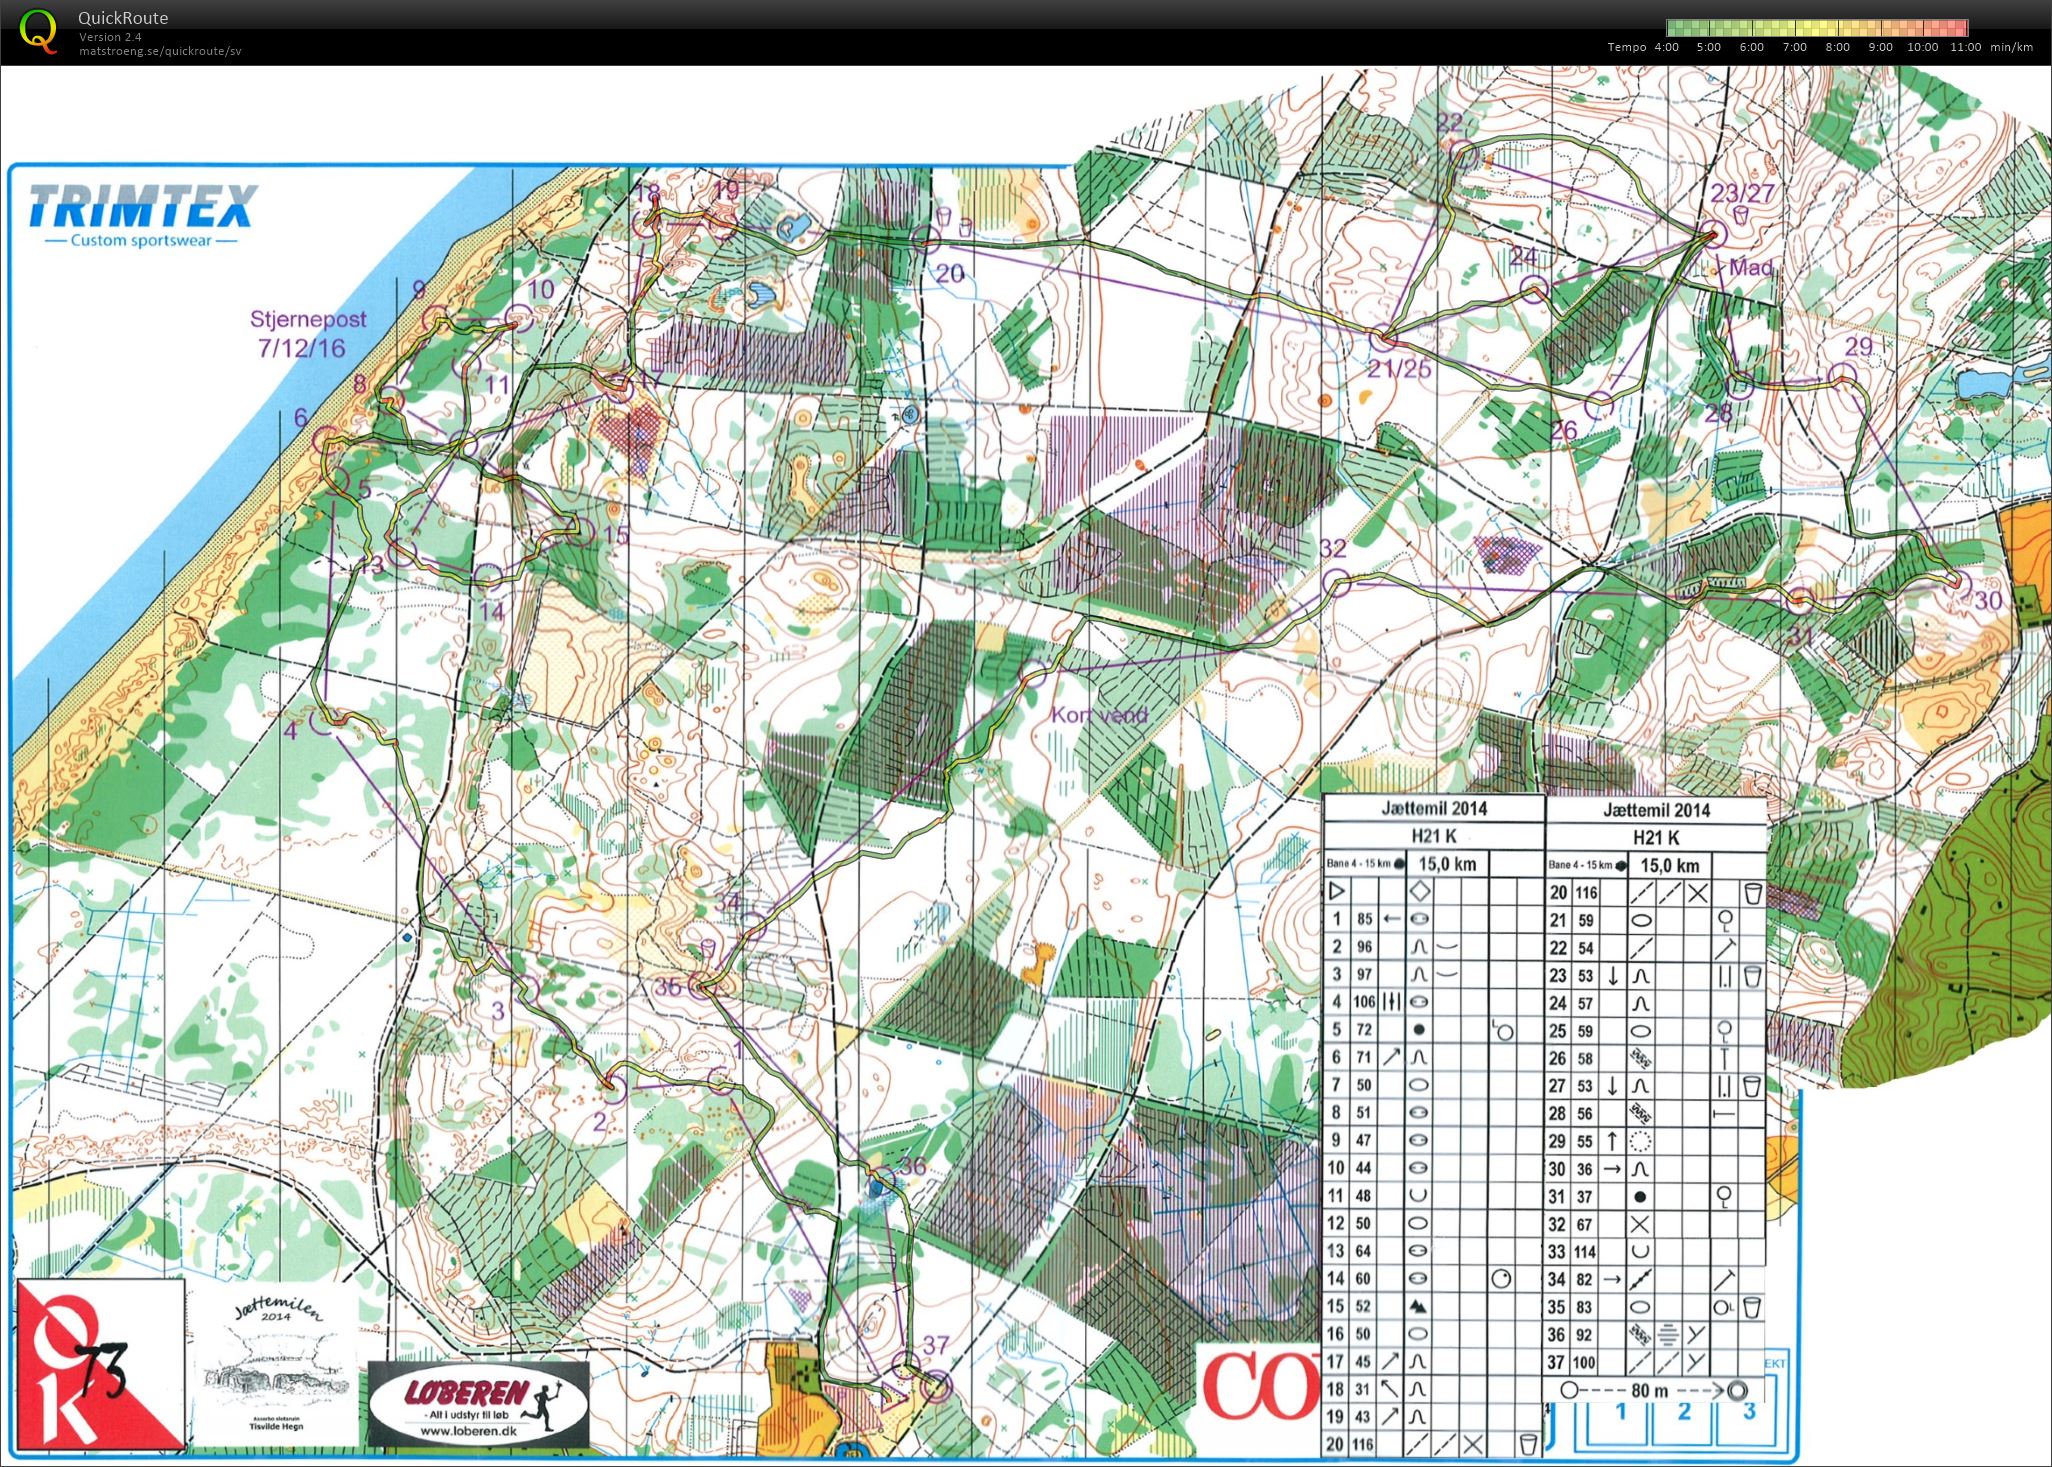Click control circle 2

click(x=612, y=1089)
